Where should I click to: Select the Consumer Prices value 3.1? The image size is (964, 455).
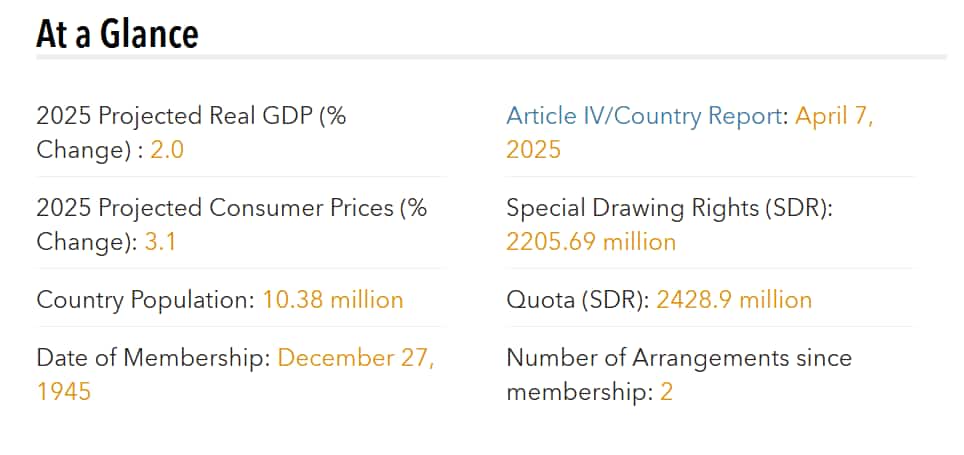coord(160,242)
